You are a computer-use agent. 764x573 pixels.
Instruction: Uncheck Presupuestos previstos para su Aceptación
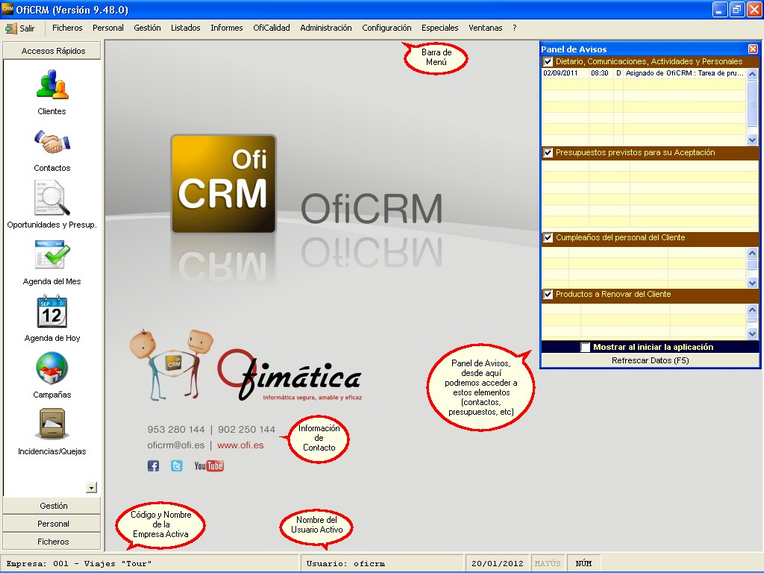pyautogui.click(x=548, y=153)
